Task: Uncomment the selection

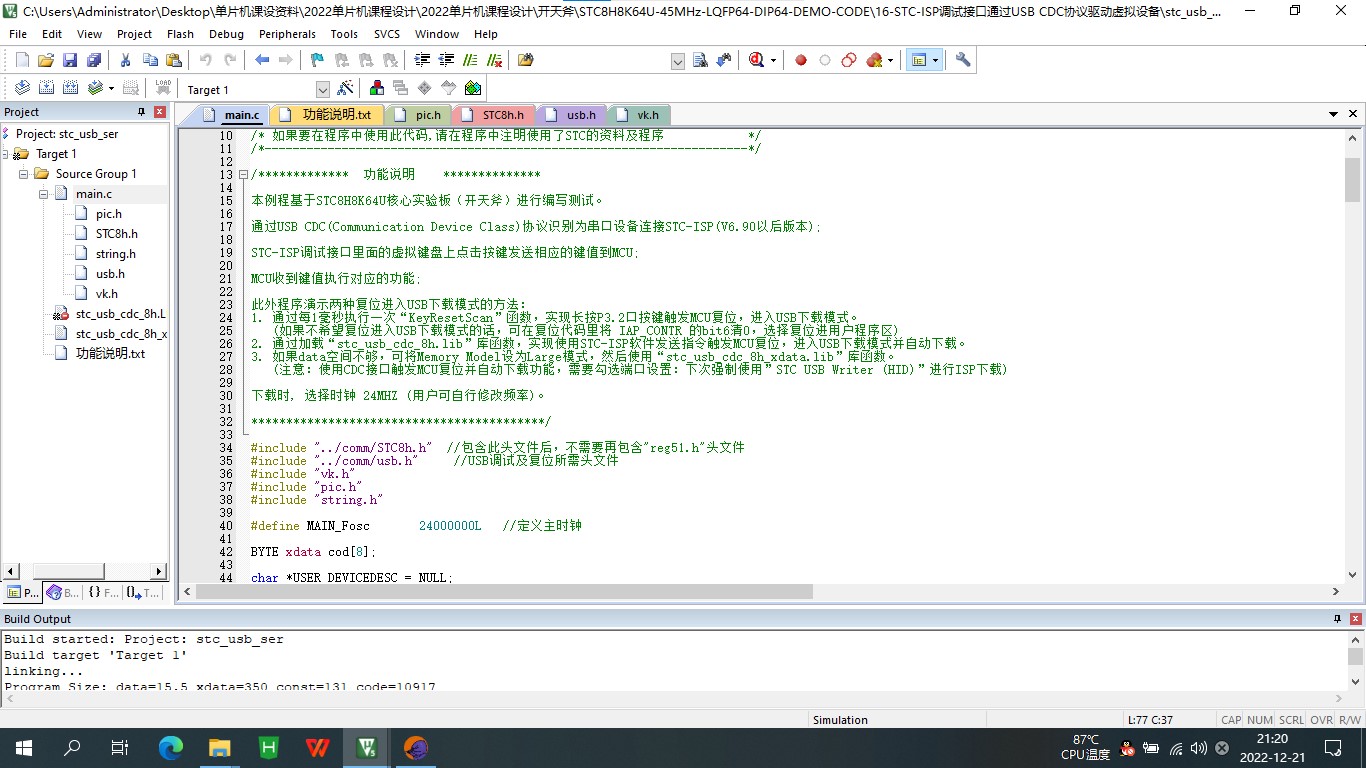Action: click(494, 60)
